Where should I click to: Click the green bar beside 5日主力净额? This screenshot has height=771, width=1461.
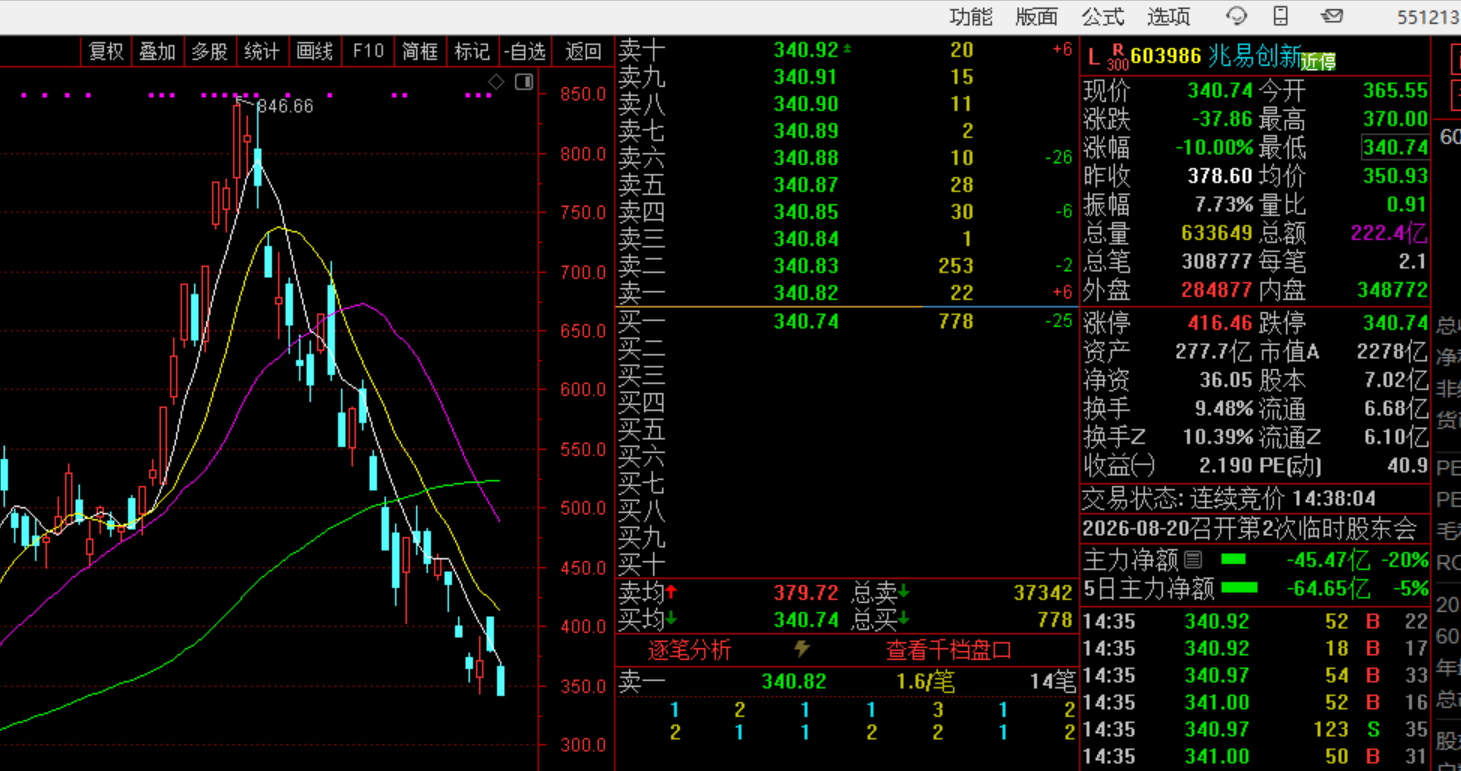[1240, 588]
